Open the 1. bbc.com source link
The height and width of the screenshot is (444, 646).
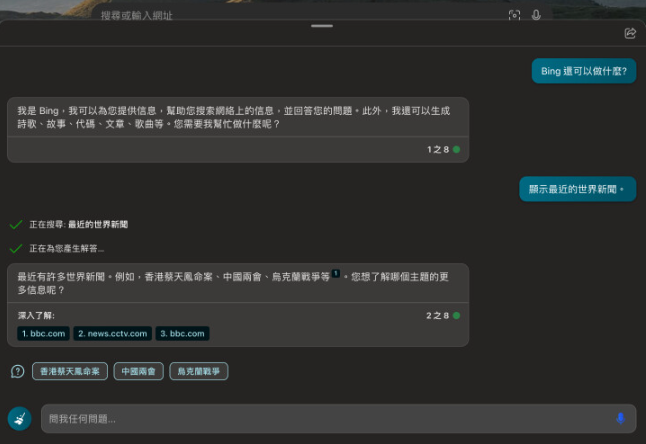(43, 334)
